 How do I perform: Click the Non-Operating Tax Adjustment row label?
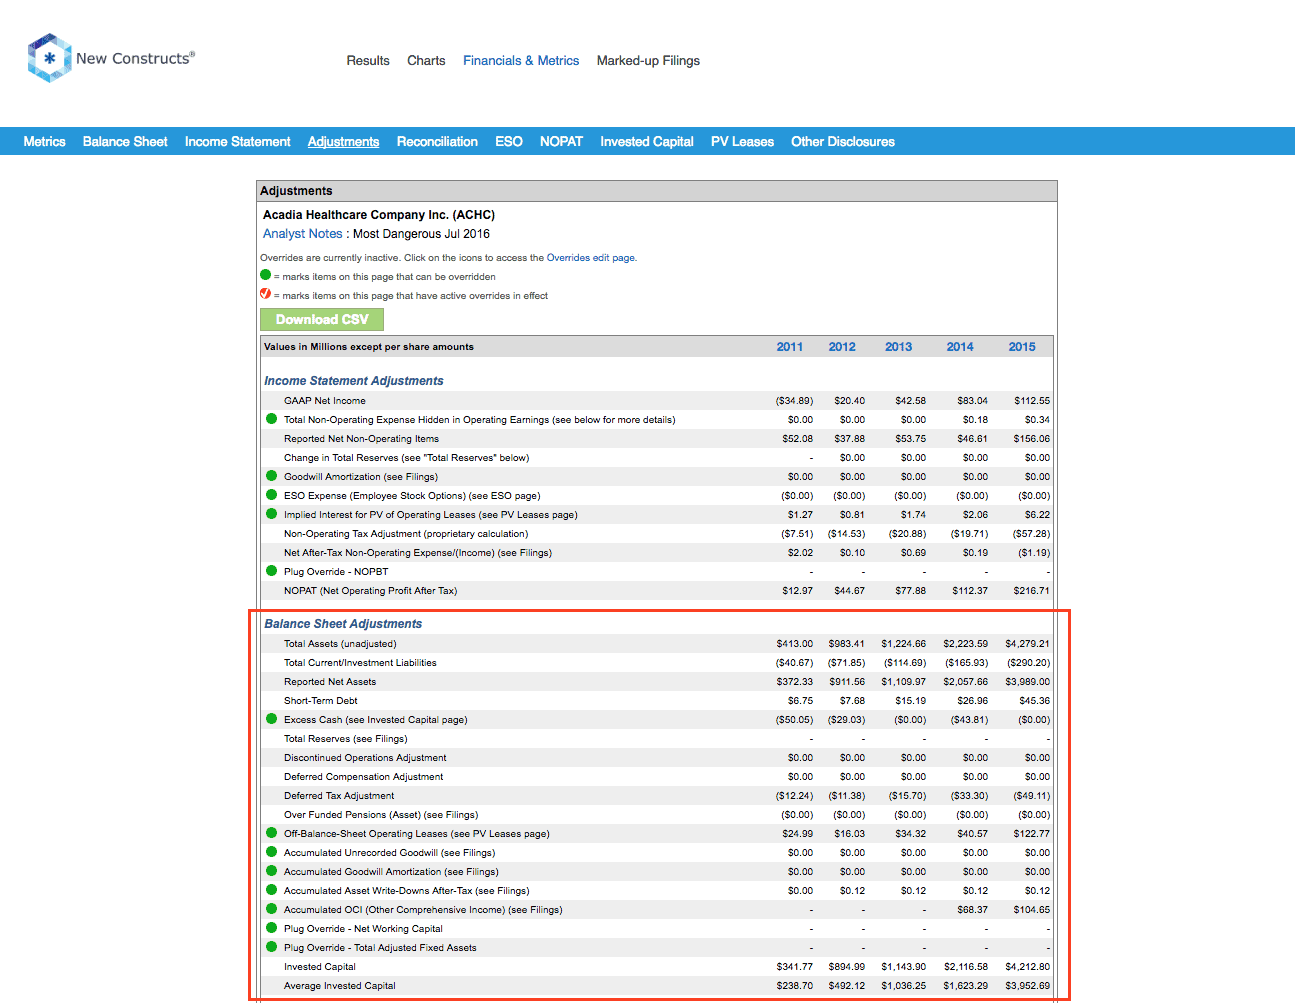tap(406, 534)
